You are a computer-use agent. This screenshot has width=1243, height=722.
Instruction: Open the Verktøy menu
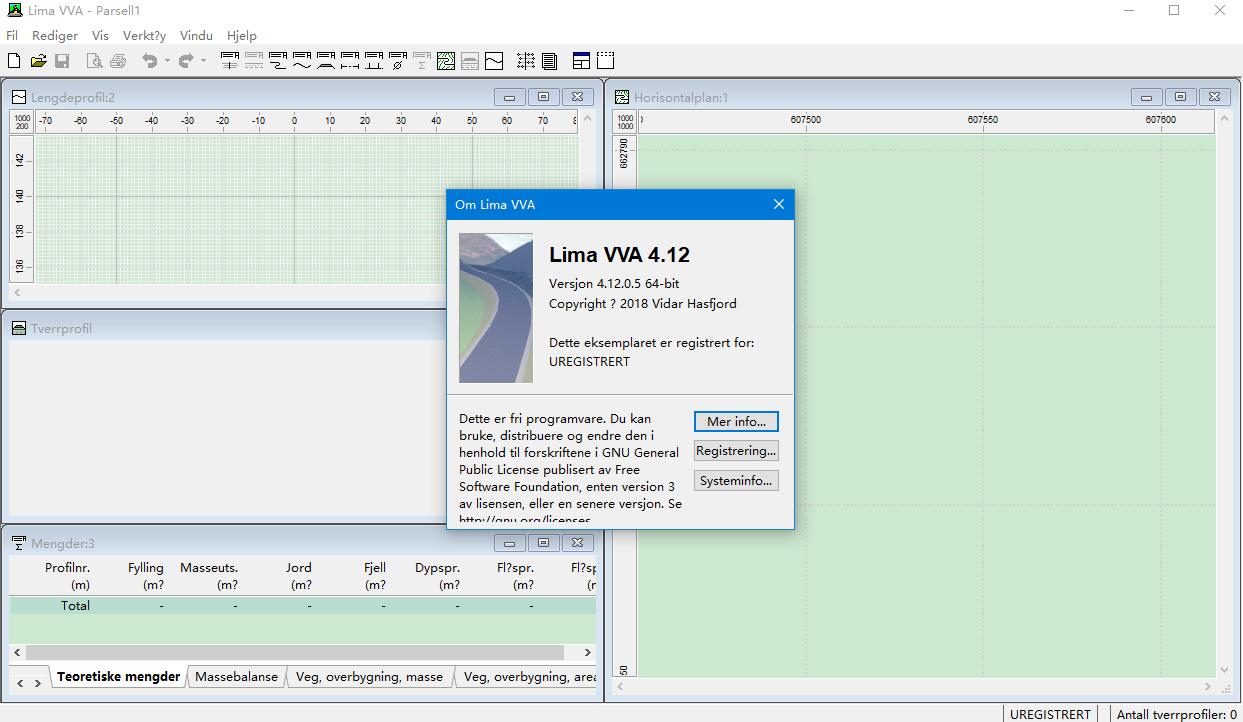click(144, 35)
